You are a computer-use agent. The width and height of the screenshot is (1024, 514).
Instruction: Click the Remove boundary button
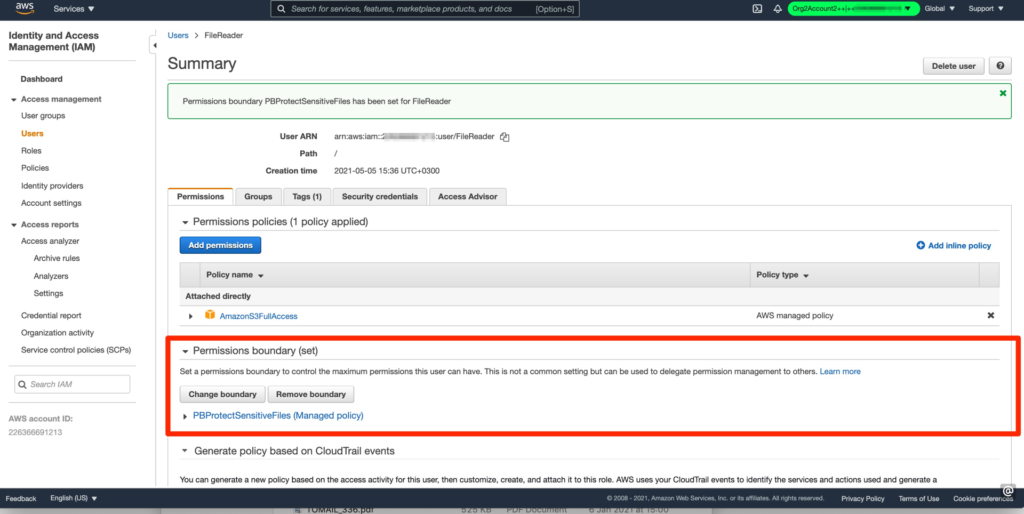point(311,394)
